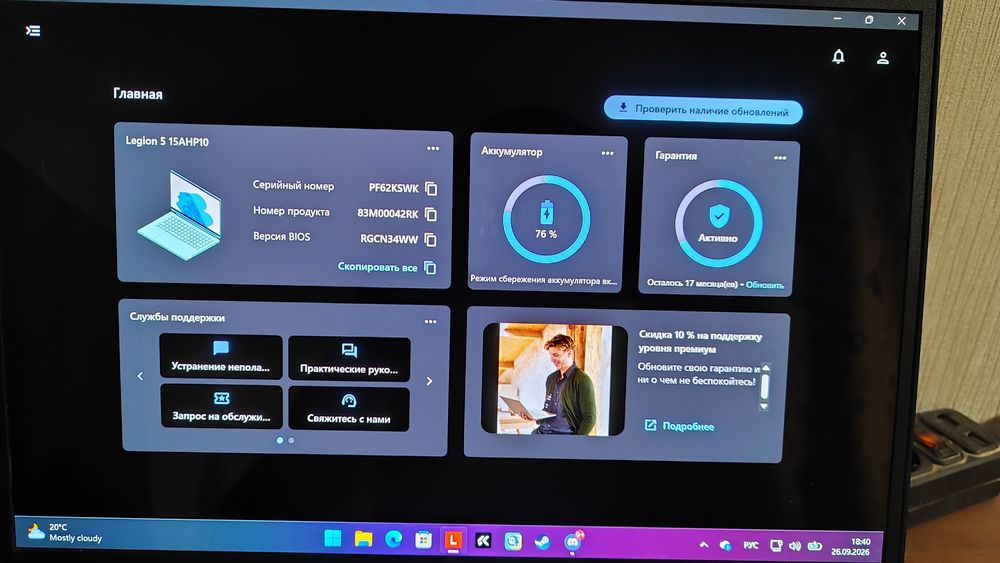The image size is (1000, 563).
Task: Launch Microsoft Edge from taskbar
Action: coord(393,539)
